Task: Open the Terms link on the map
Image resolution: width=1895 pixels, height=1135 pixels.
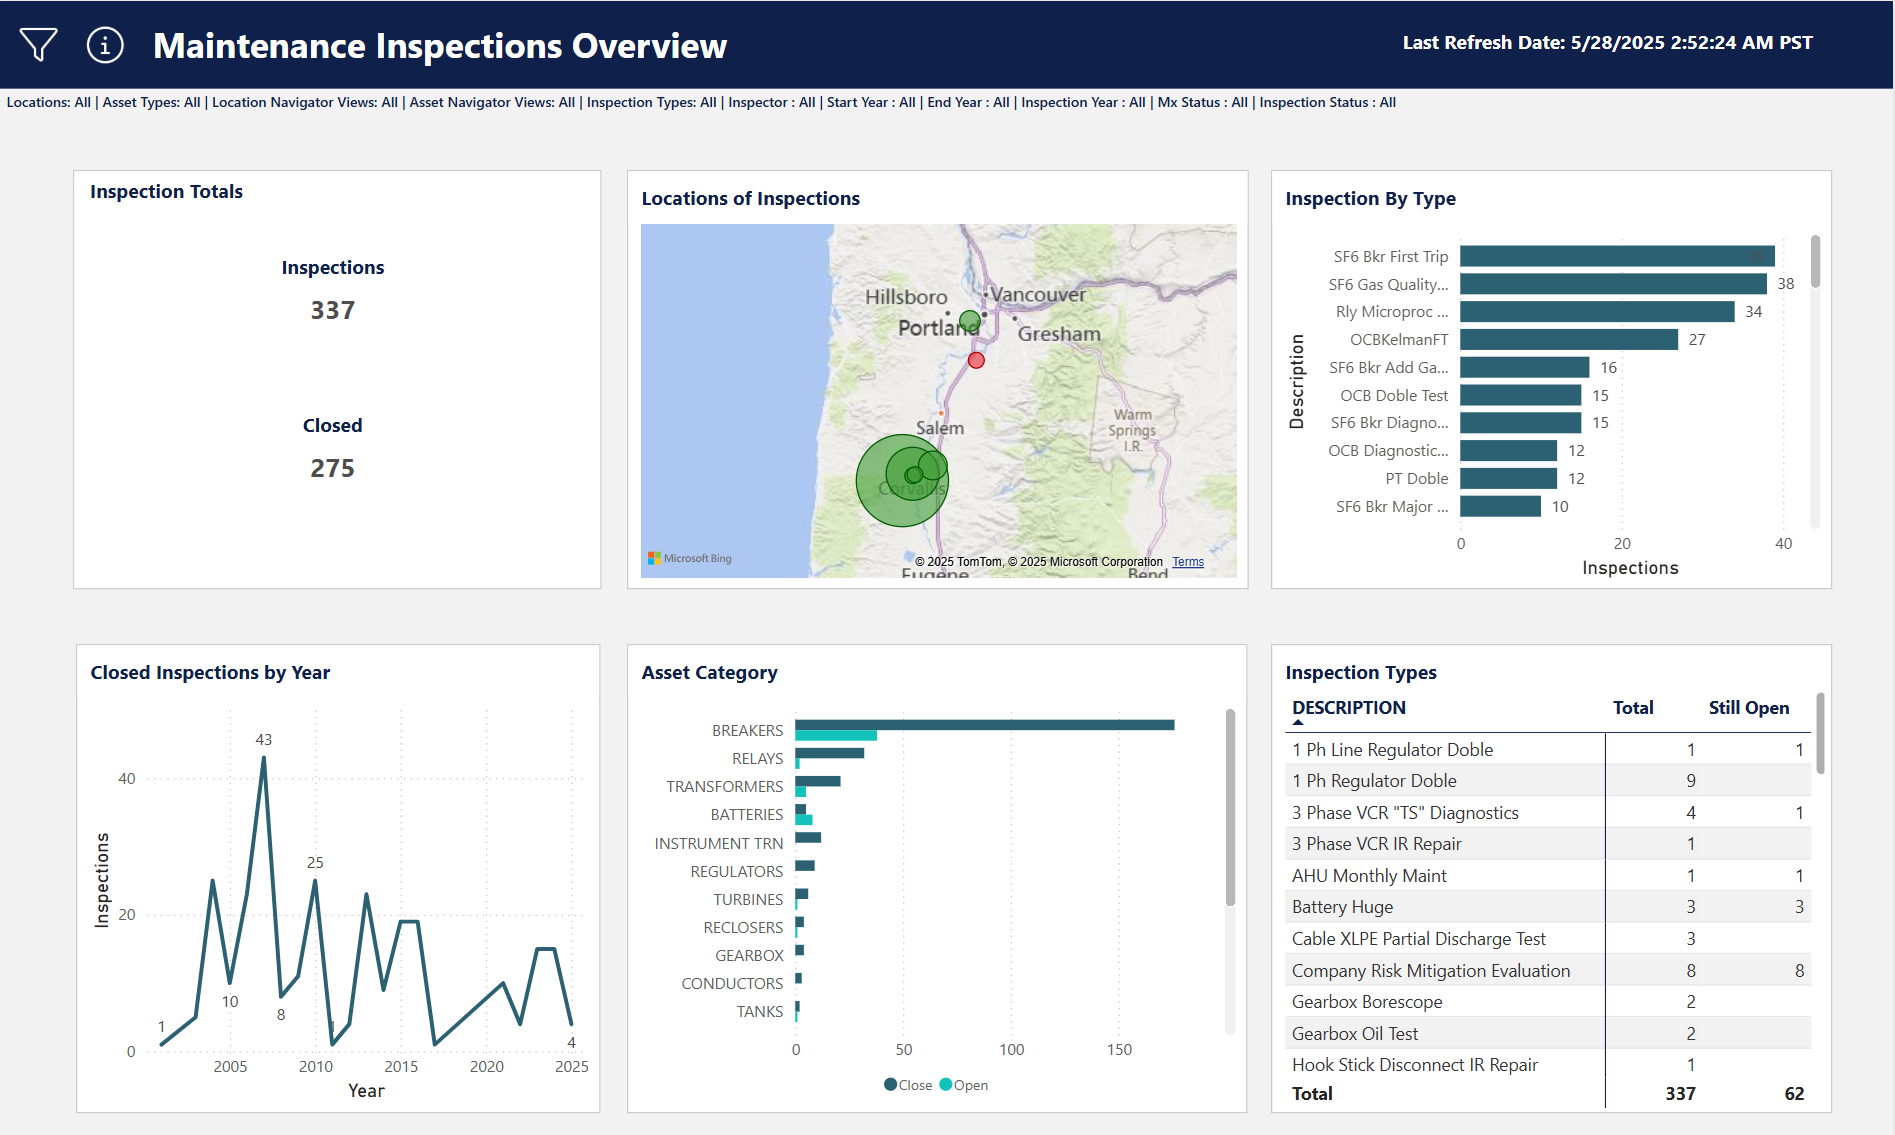Action: tap(1188, 561)
